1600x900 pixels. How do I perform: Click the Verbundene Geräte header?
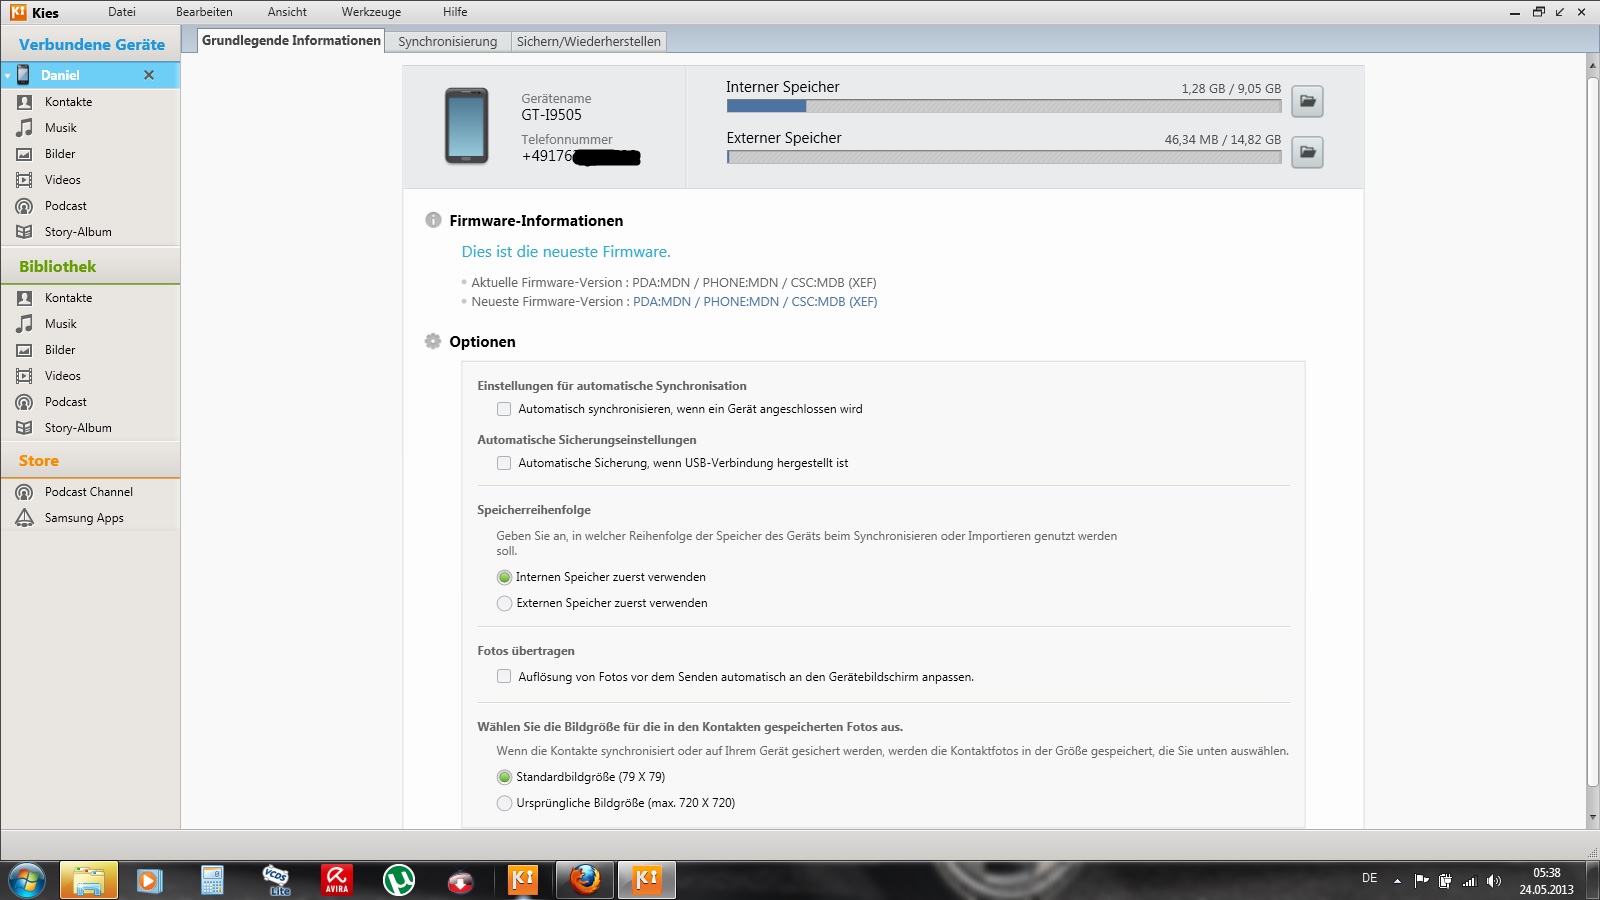pos(92,45)
